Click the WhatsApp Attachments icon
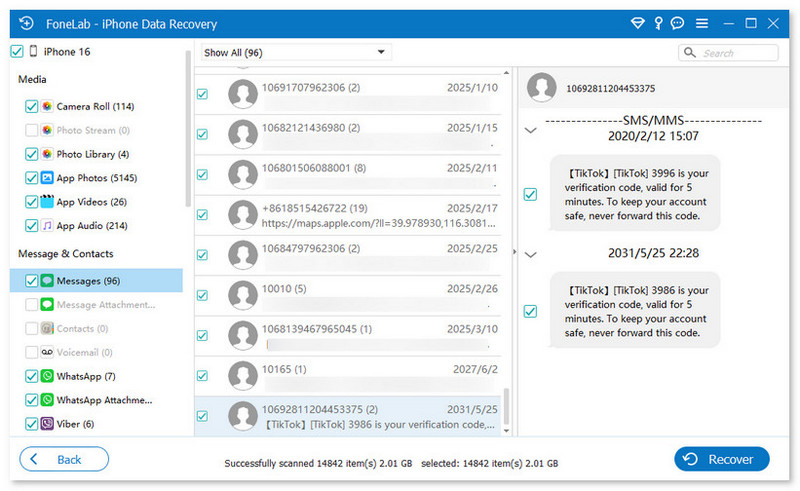800x491 pixels. tap(47, 400)
